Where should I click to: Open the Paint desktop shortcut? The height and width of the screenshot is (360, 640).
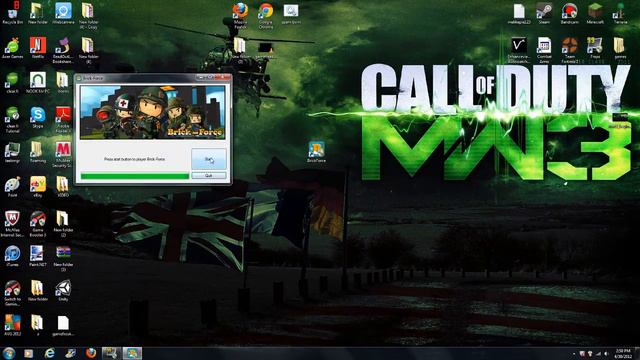pos(12,187)
